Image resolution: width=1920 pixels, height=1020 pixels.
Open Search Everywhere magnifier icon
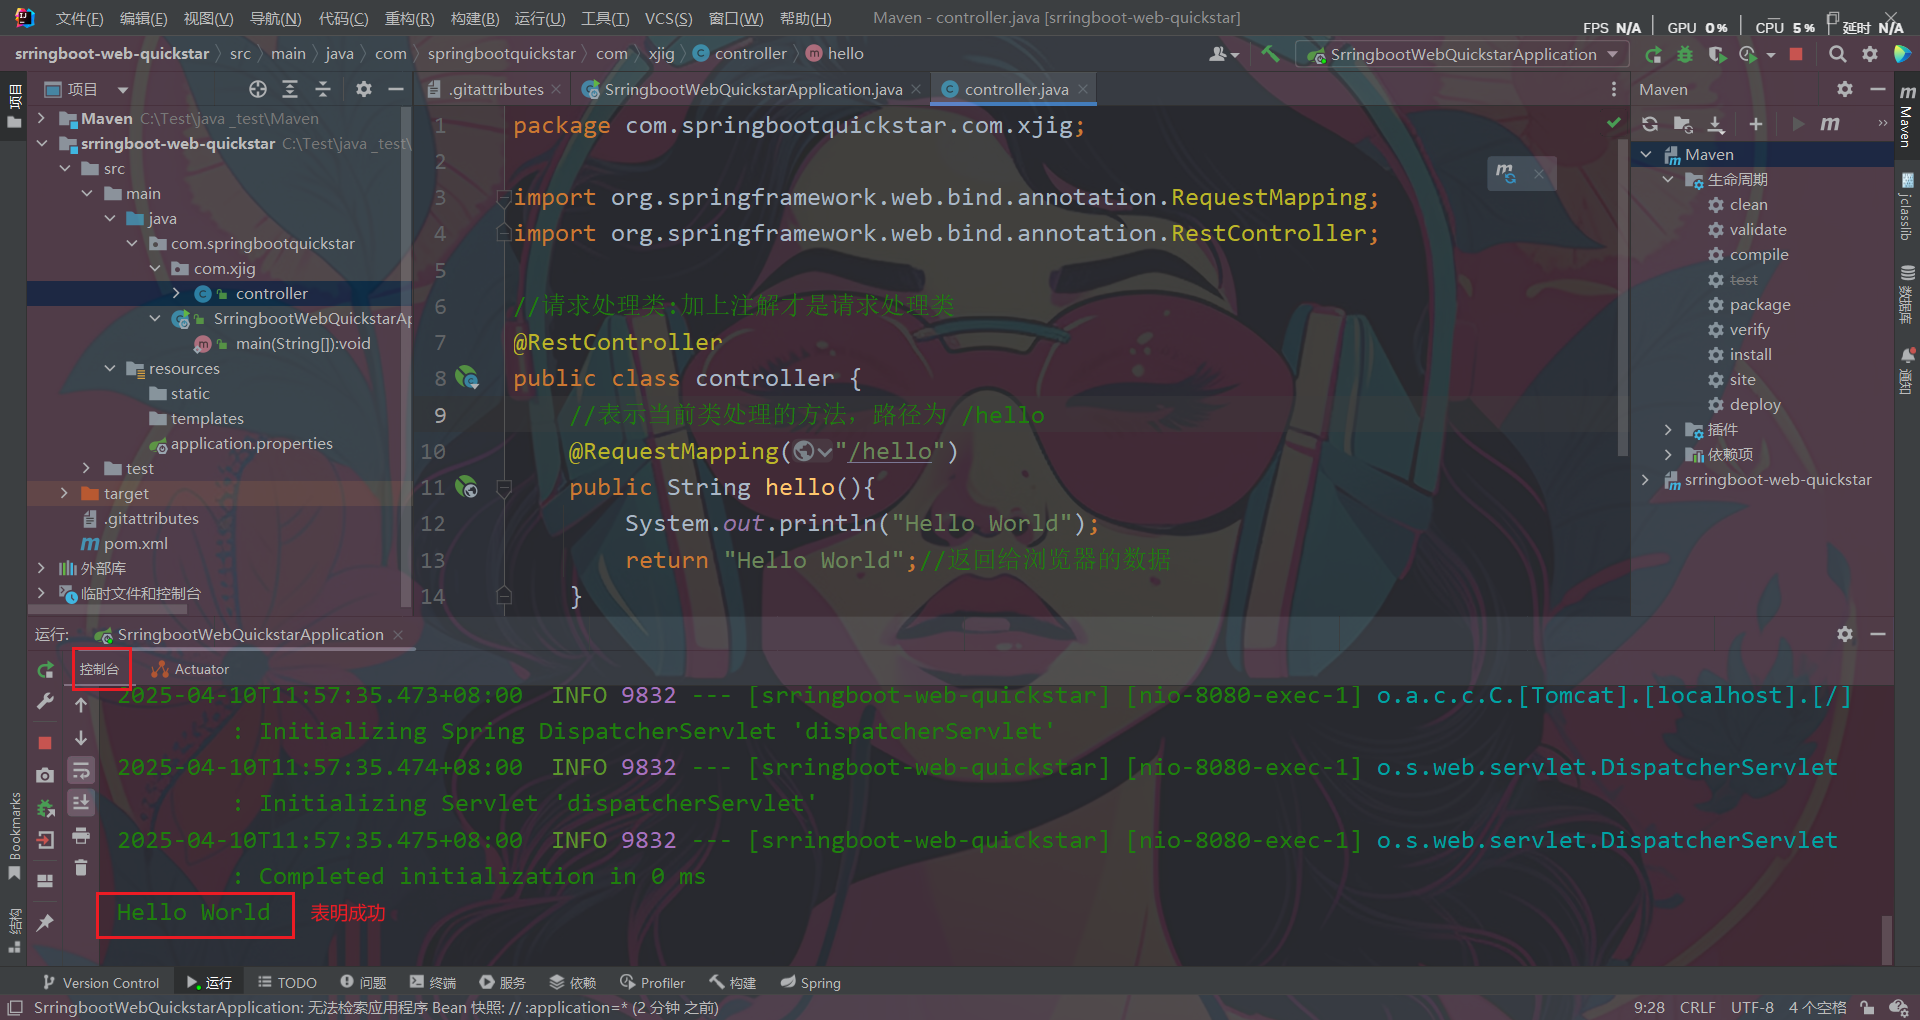(x=1837, y=54)
